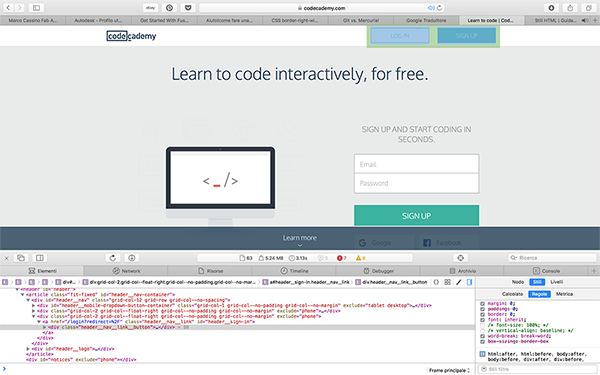
Task: Click the resources count 63 indicator
Action: point(246,258)
